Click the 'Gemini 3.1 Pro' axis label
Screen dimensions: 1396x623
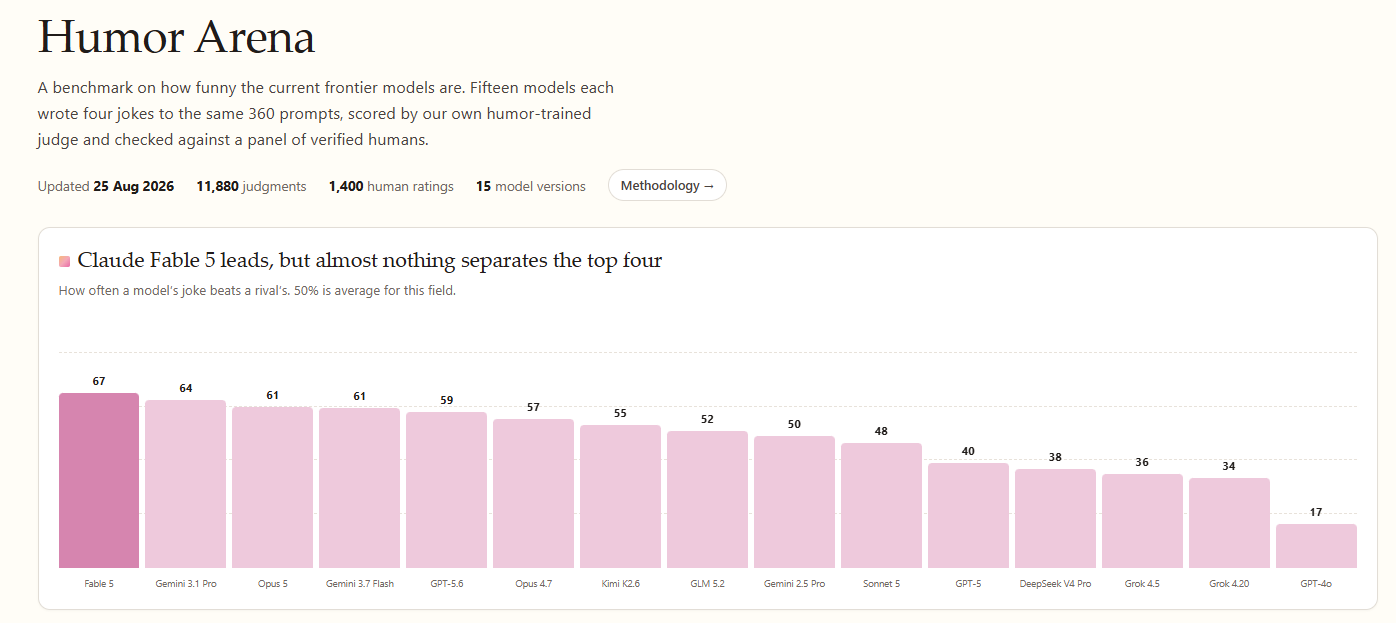coord(186,584)
